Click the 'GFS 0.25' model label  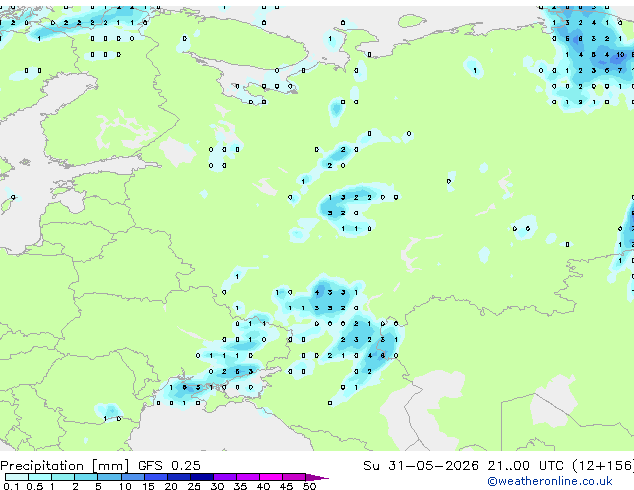pyautogui.click(x=169, y=466)
